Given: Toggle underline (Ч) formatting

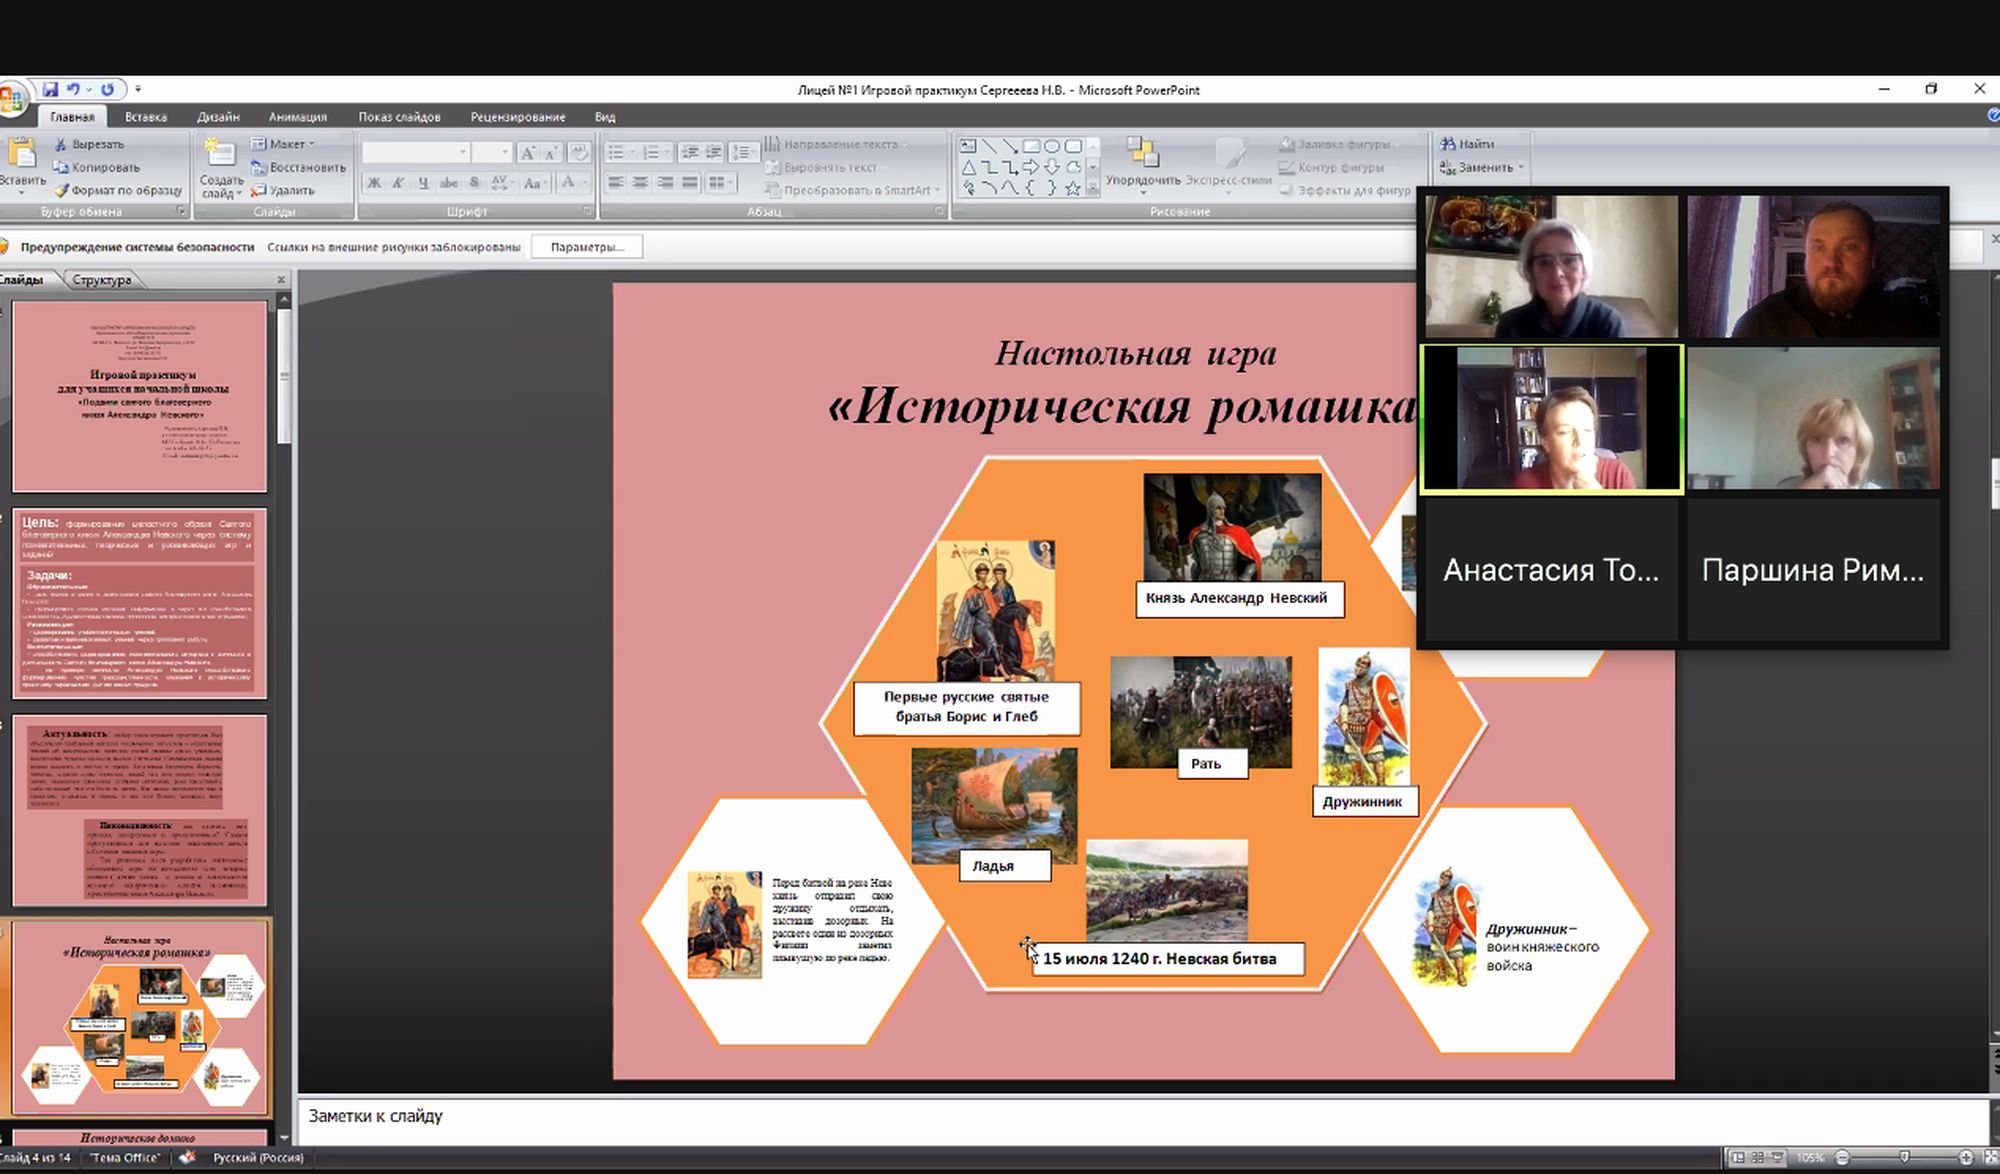Looking at the screenshot, I should (423, 183).
